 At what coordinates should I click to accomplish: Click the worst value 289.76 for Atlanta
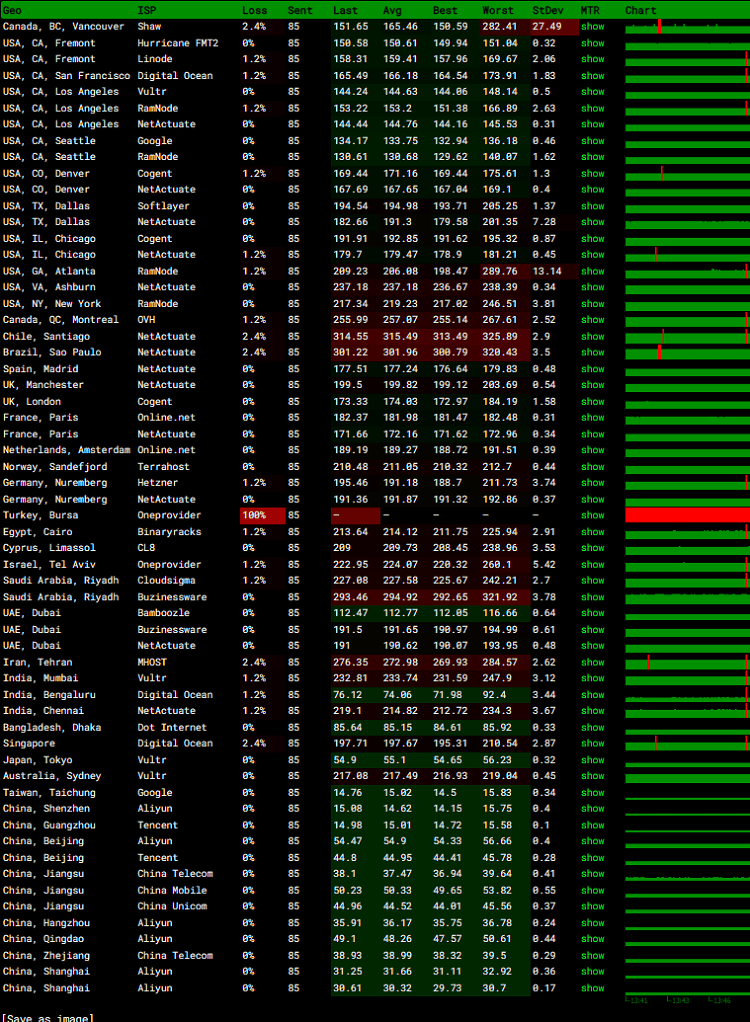click(500, 271)
